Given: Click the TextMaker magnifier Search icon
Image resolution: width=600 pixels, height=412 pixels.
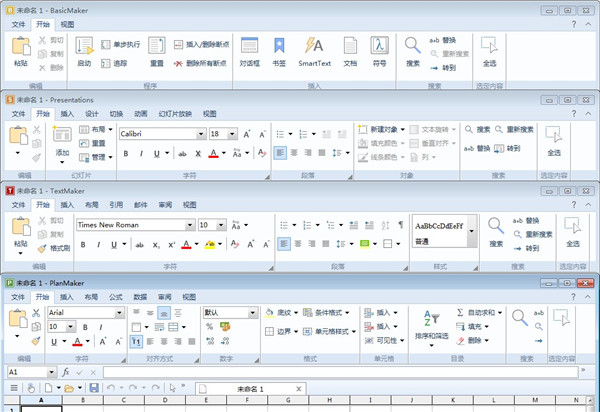Looking at the screenshot, I should [x=496, y=226].
